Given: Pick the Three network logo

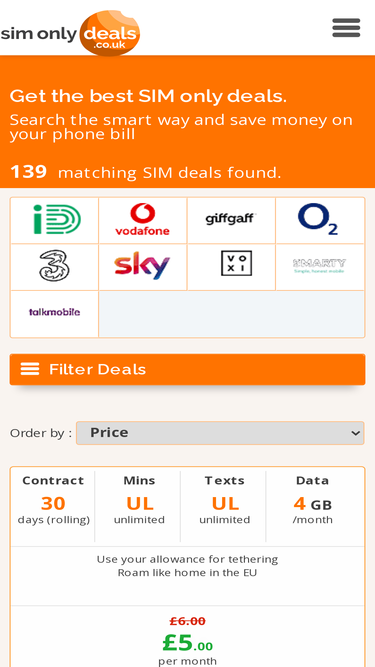Looking at the screenshot, I should (x=54, y=267).
